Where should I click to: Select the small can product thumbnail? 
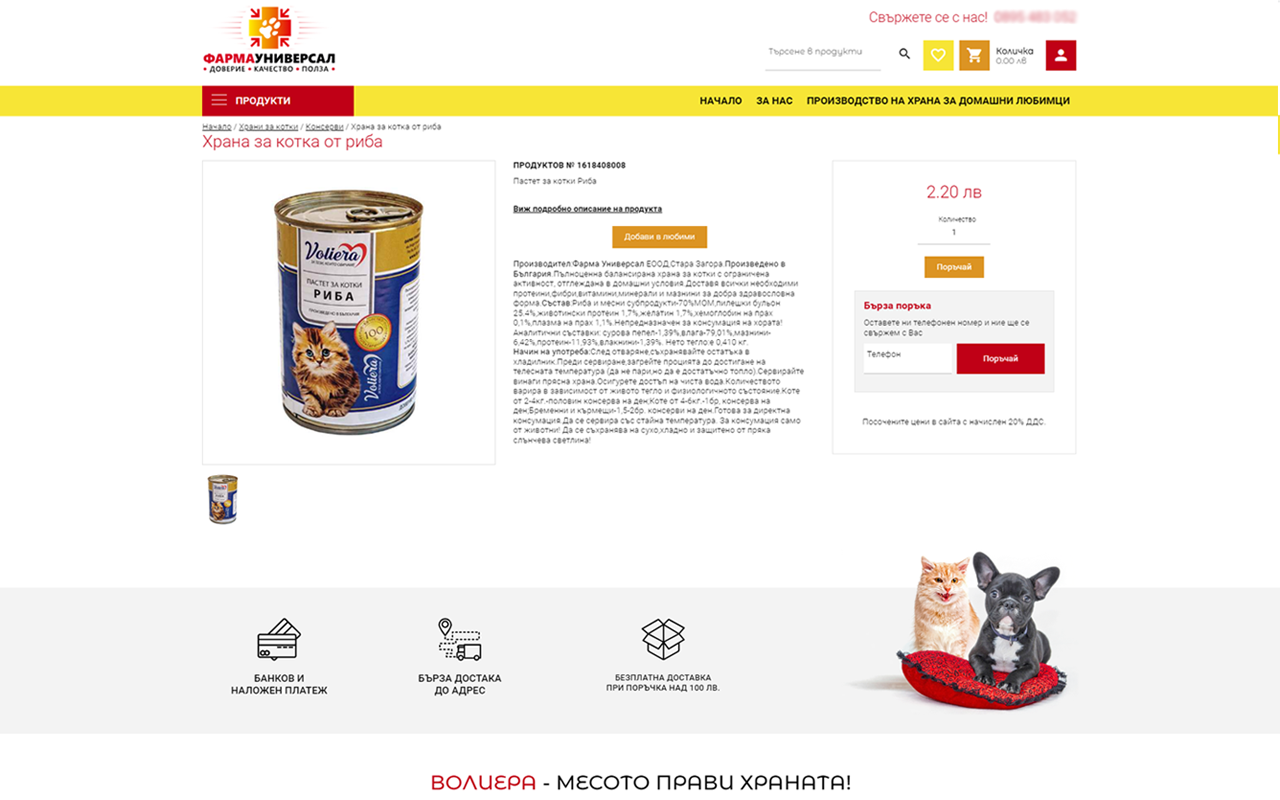click(223, 499)
